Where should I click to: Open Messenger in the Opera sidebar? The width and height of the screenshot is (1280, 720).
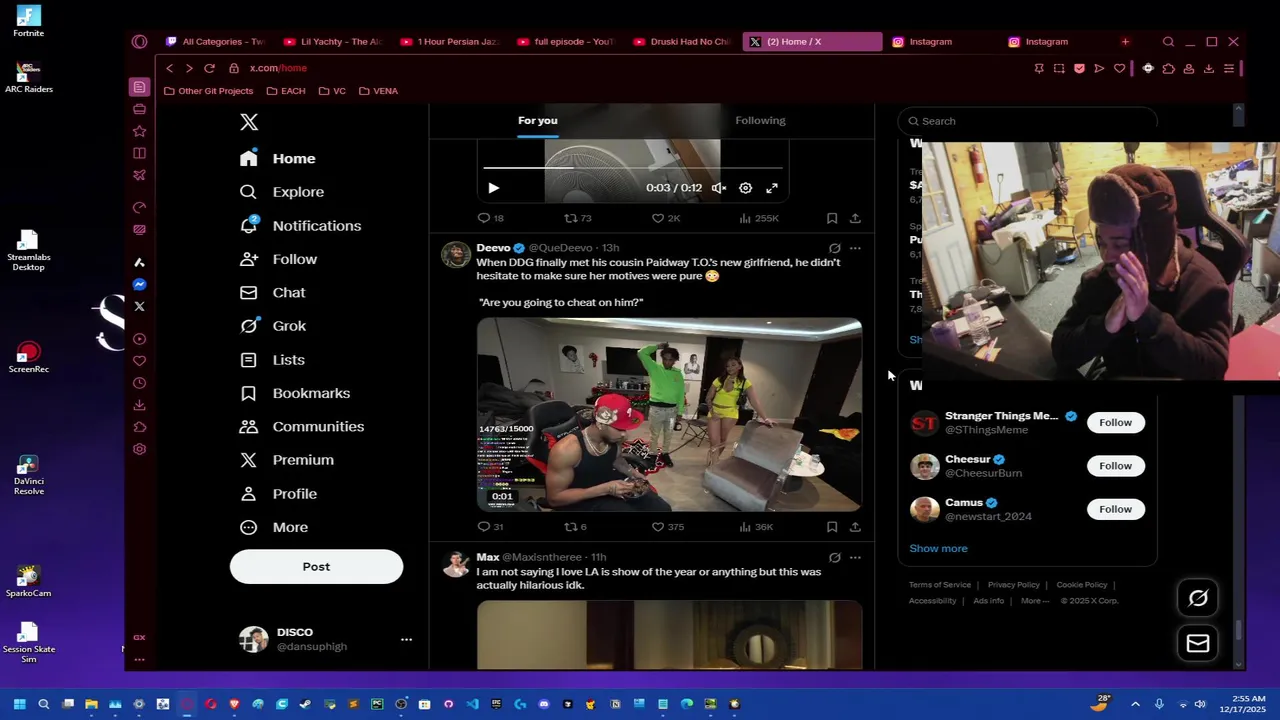pos(139,285)
